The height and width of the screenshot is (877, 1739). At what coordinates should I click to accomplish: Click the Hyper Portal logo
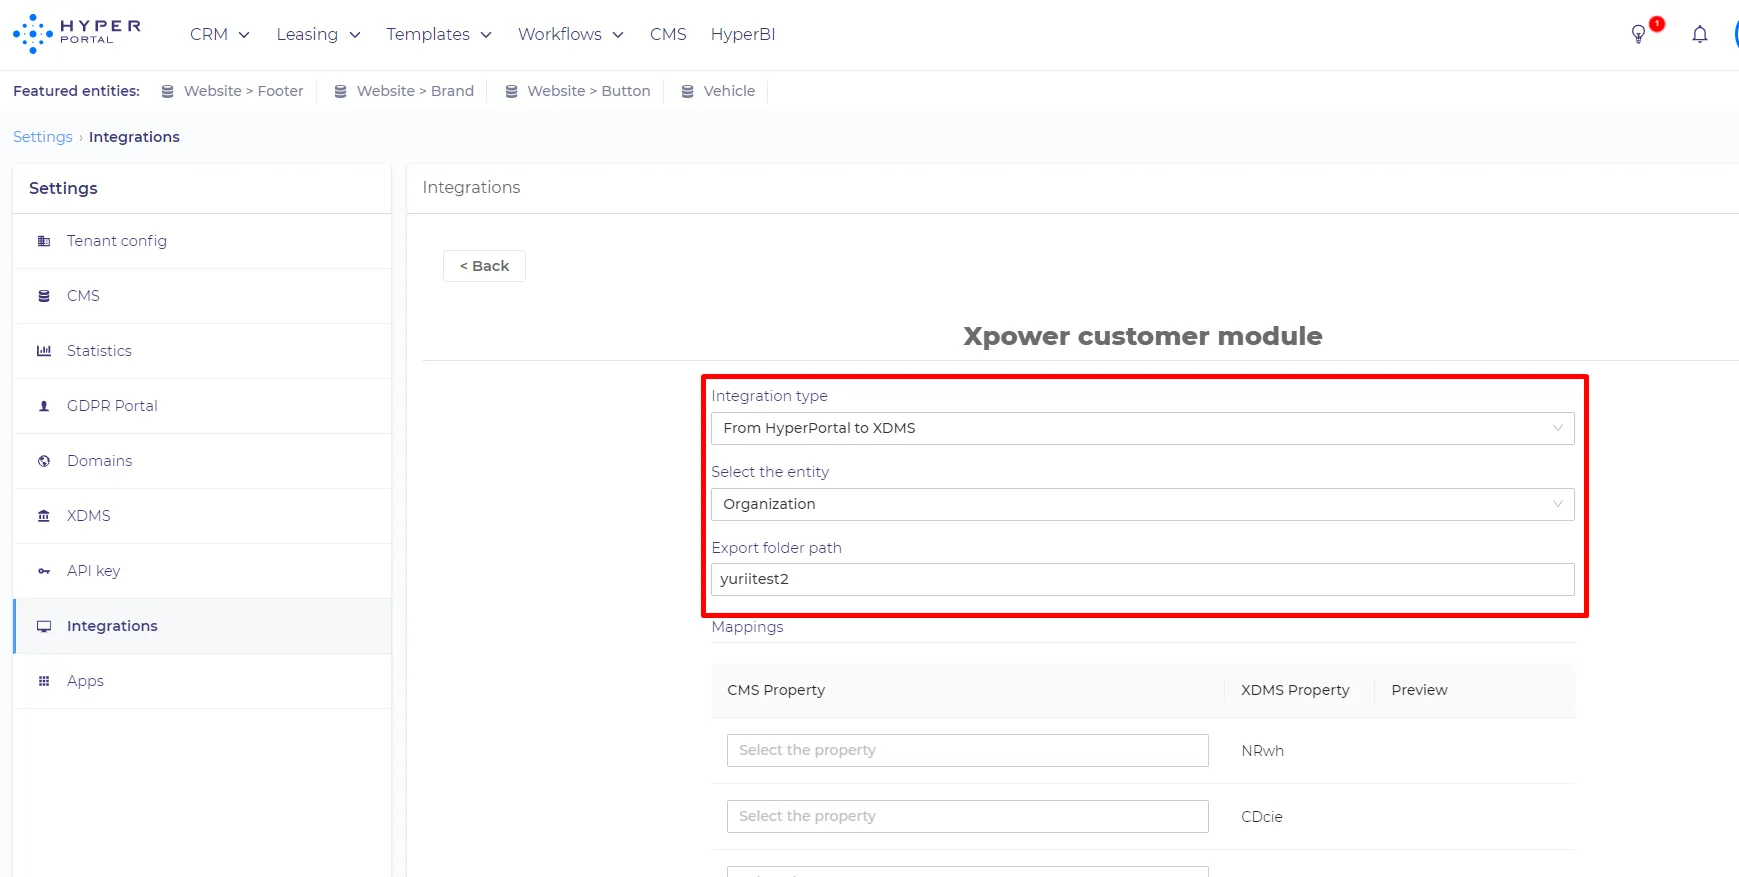pyautogui.click(x=77, y=34)
